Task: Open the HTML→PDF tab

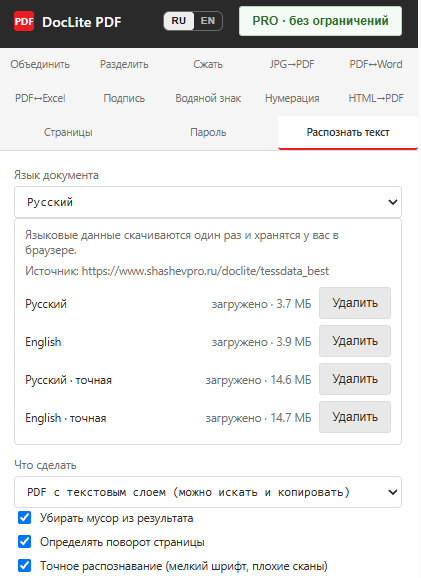Action: [376, 98]
